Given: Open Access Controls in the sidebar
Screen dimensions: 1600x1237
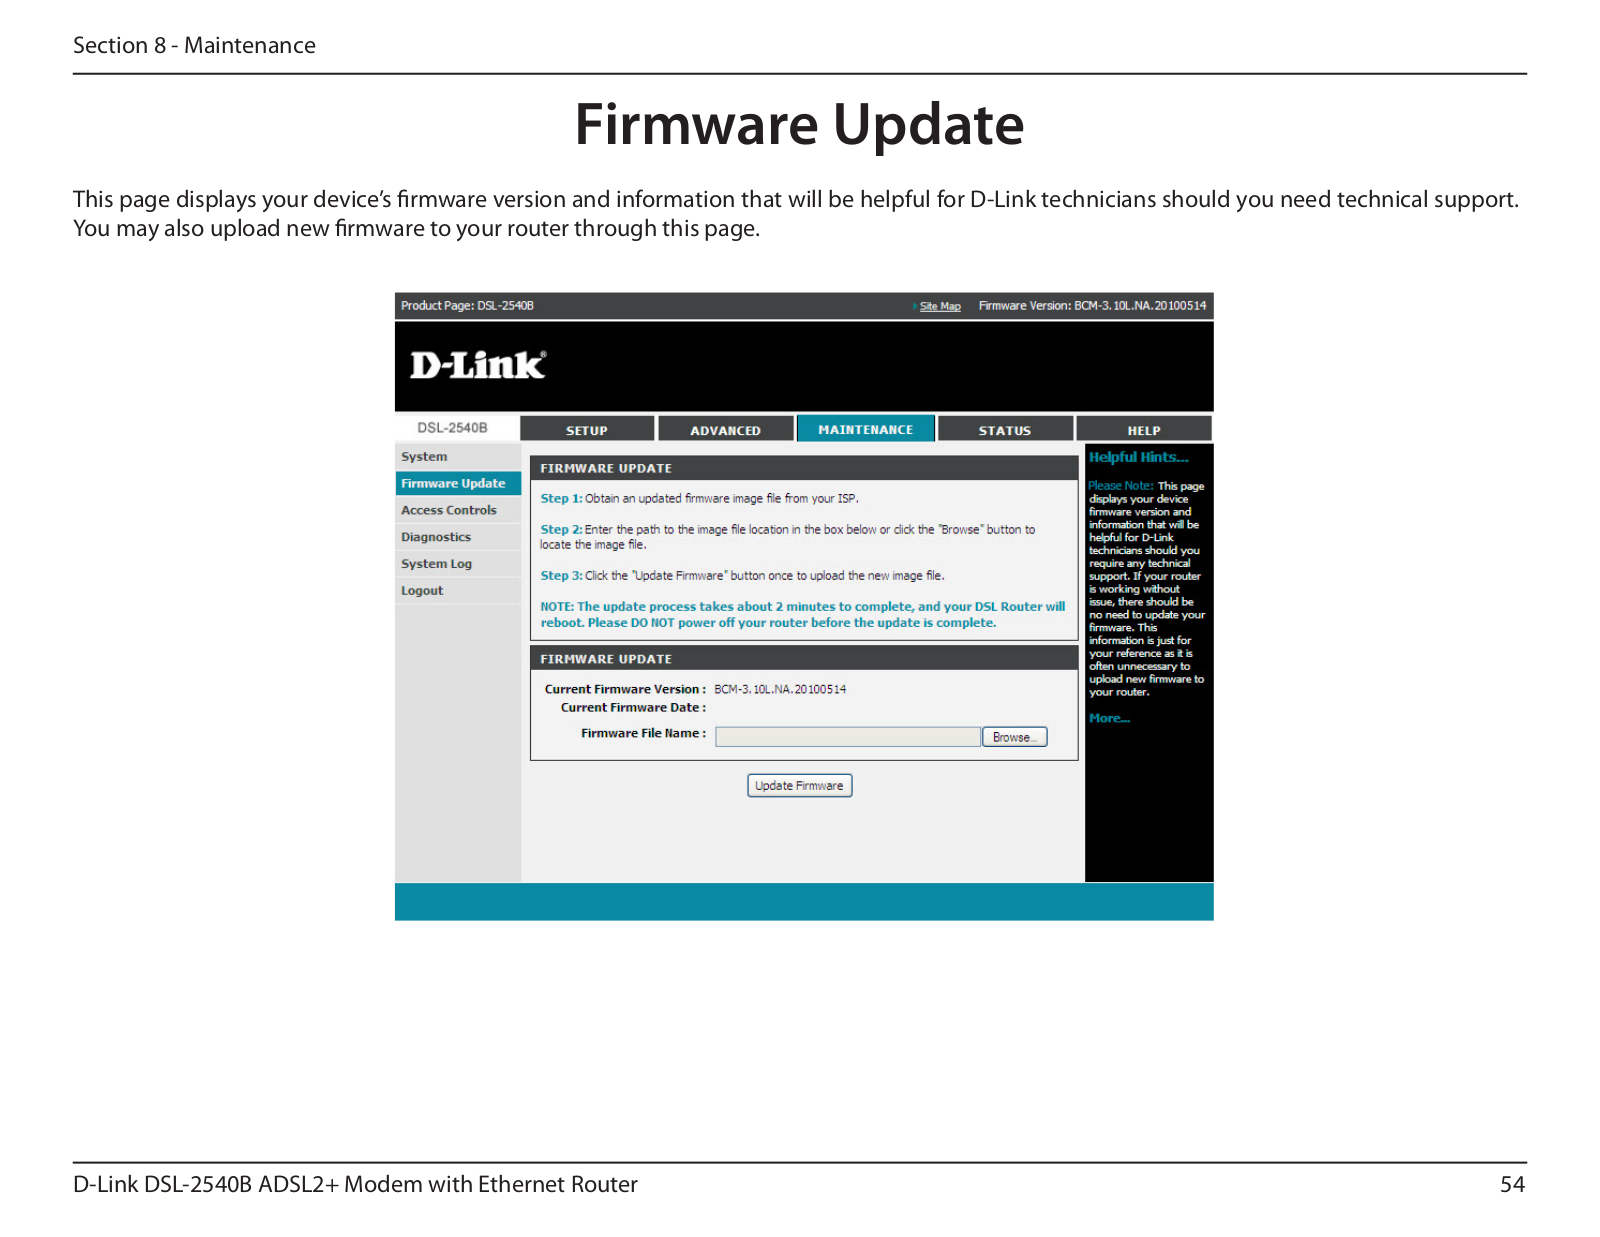Looking at the screenshot, I should coord(458,510).
